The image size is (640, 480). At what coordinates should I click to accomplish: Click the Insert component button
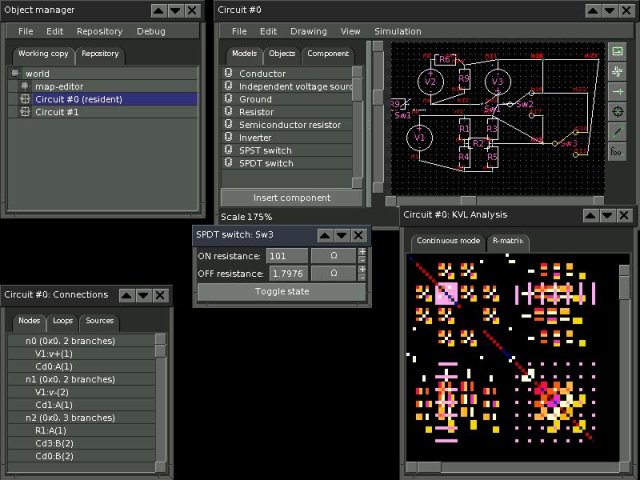click(291, 198)
